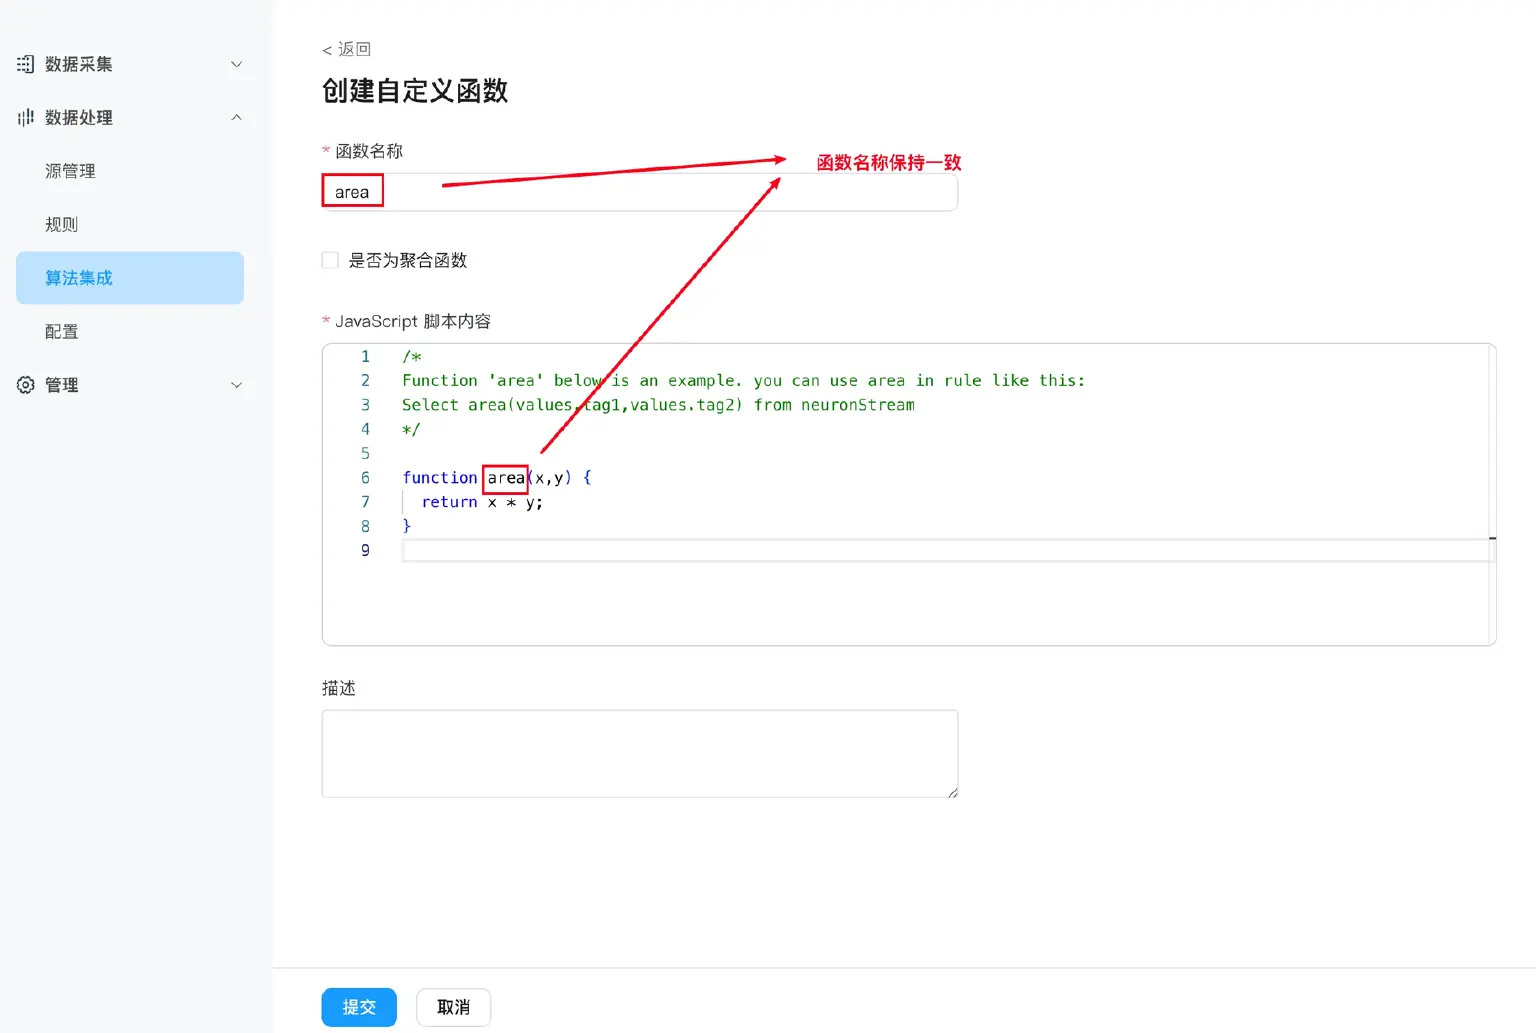Expand the 管理 section chevron
Screen dimensions: 1536x1033
236,384
